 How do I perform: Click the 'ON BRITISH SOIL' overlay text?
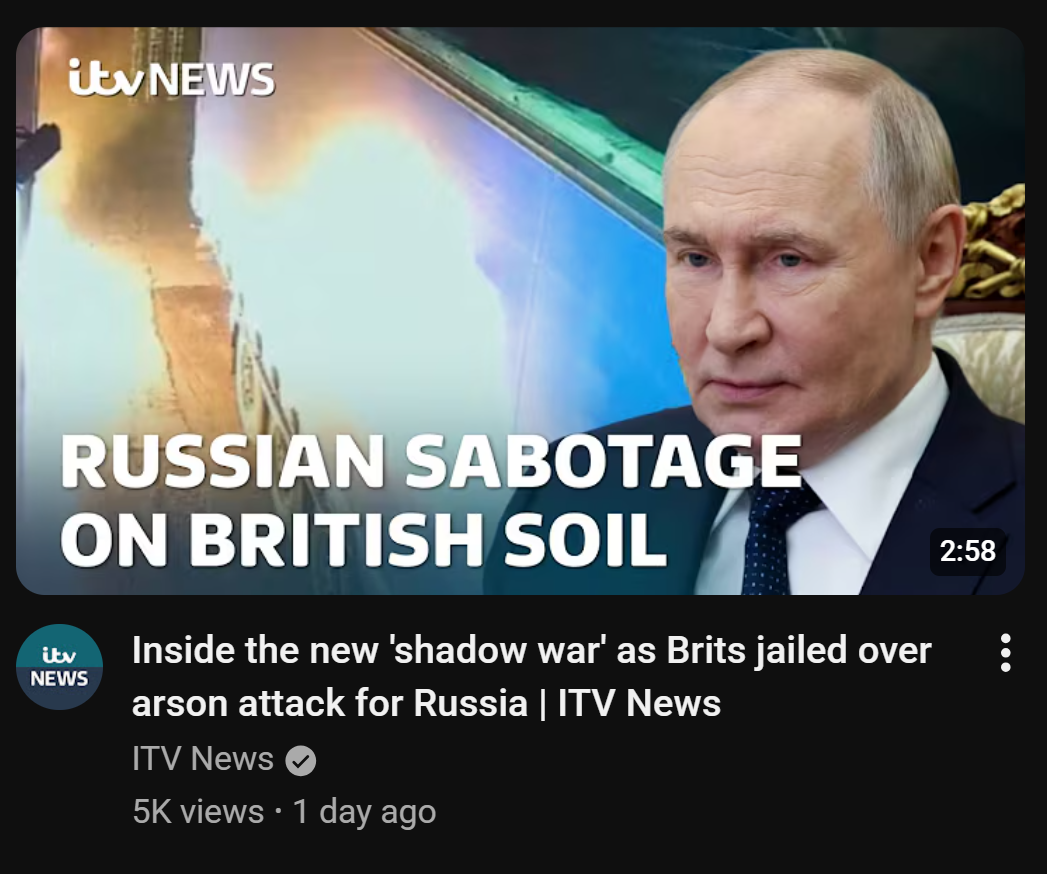click(x=363, y=538)
